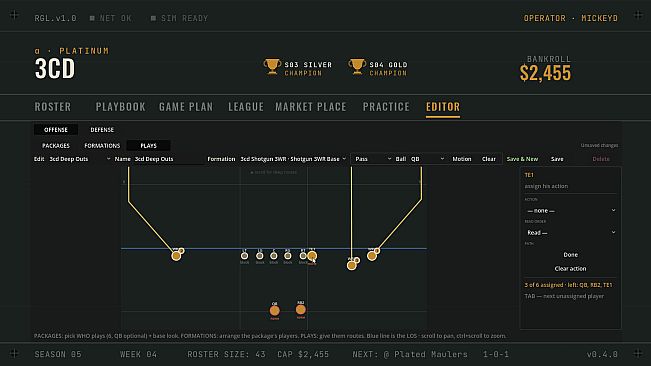
Task: Click the '3 of 6 assigned' status text
Action: [x=568, y=285]
